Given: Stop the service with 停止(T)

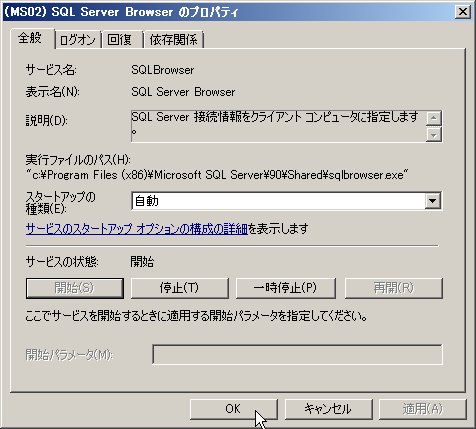Looking at the screenshot, I should pyautogui.click(x=180, y=288).
